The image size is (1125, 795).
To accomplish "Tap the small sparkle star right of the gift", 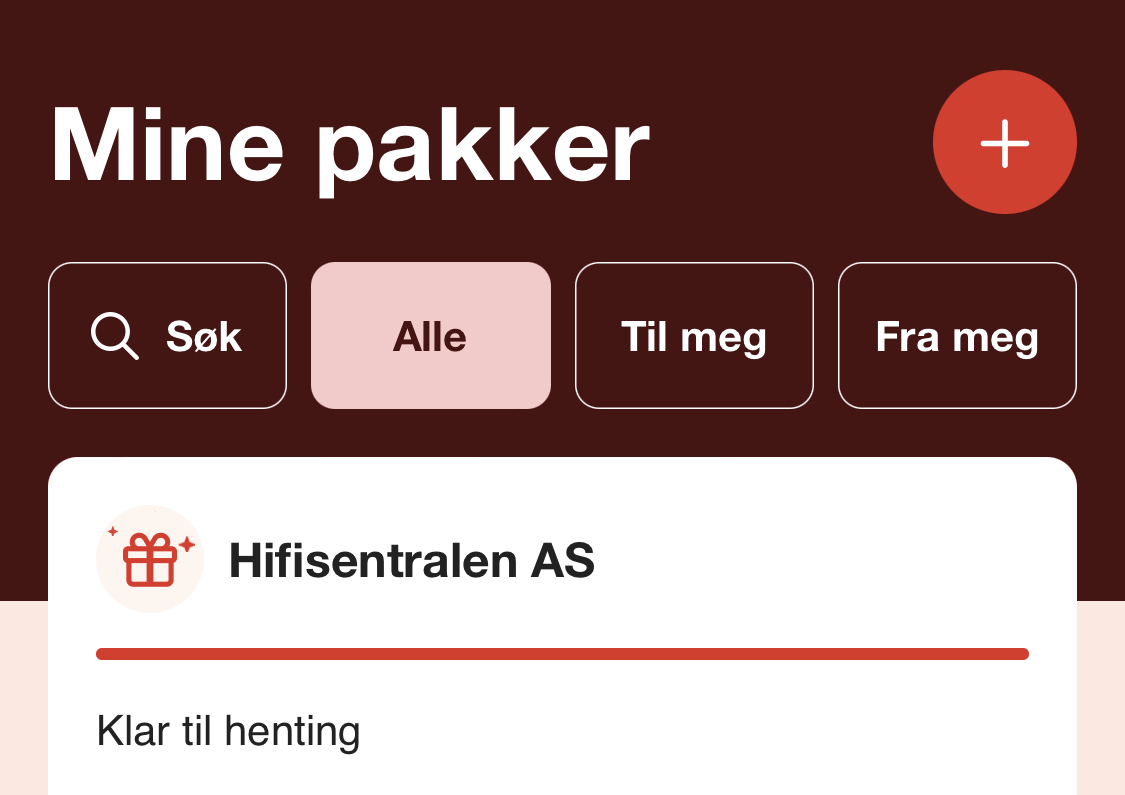I will point(187,545).
